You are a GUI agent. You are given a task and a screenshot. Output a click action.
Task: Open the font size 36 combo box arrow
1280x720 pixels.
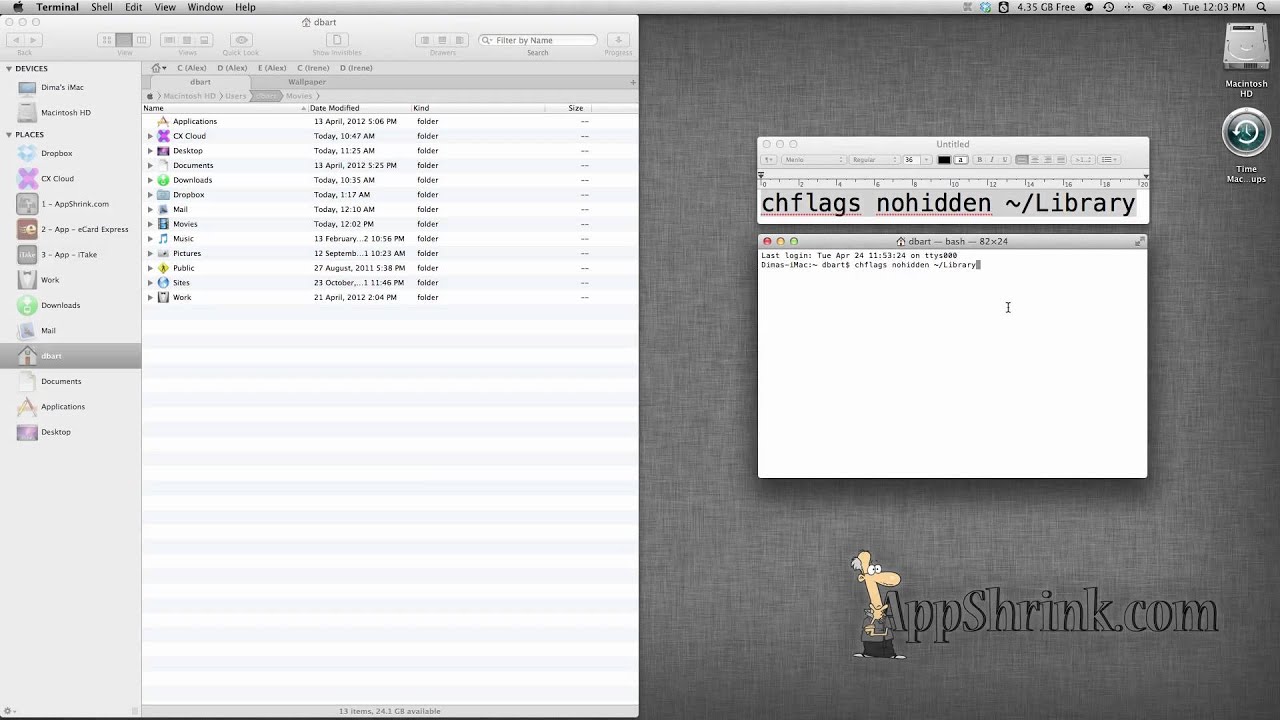click(926, 160)
